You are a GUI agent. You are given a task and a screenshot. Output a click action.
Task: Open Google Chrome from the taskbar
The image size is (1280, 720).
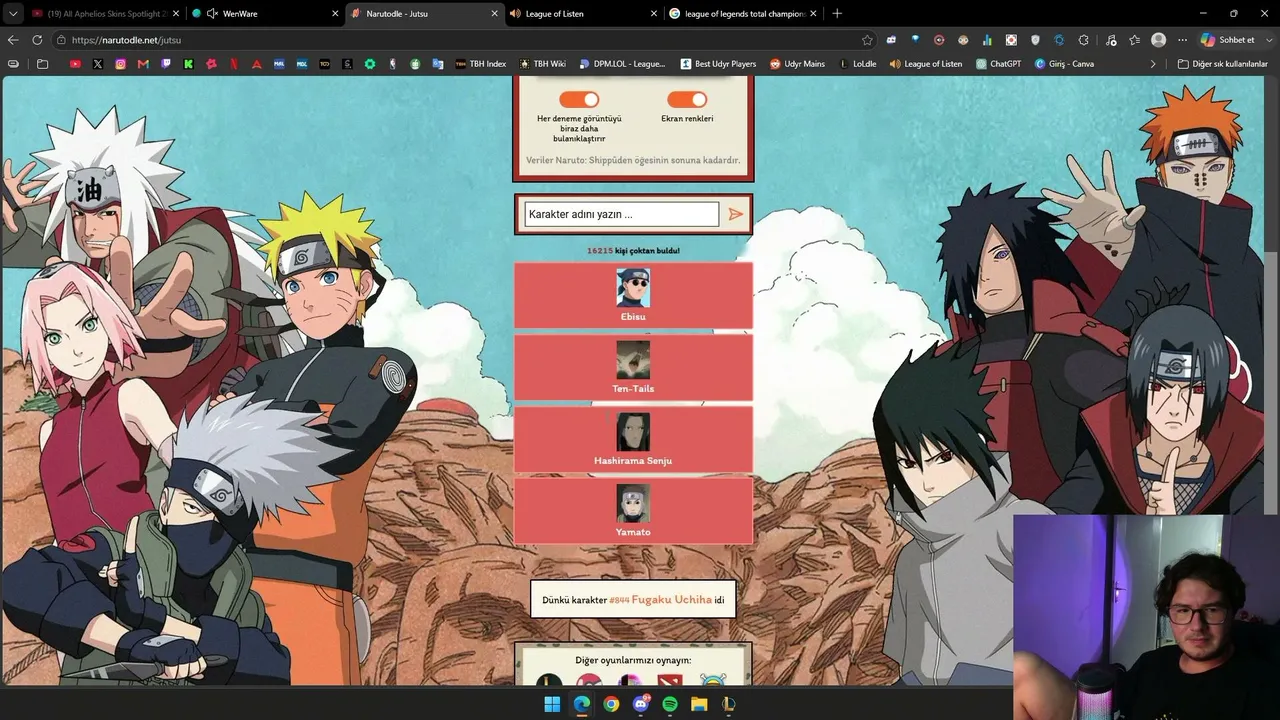pos(611,704)
